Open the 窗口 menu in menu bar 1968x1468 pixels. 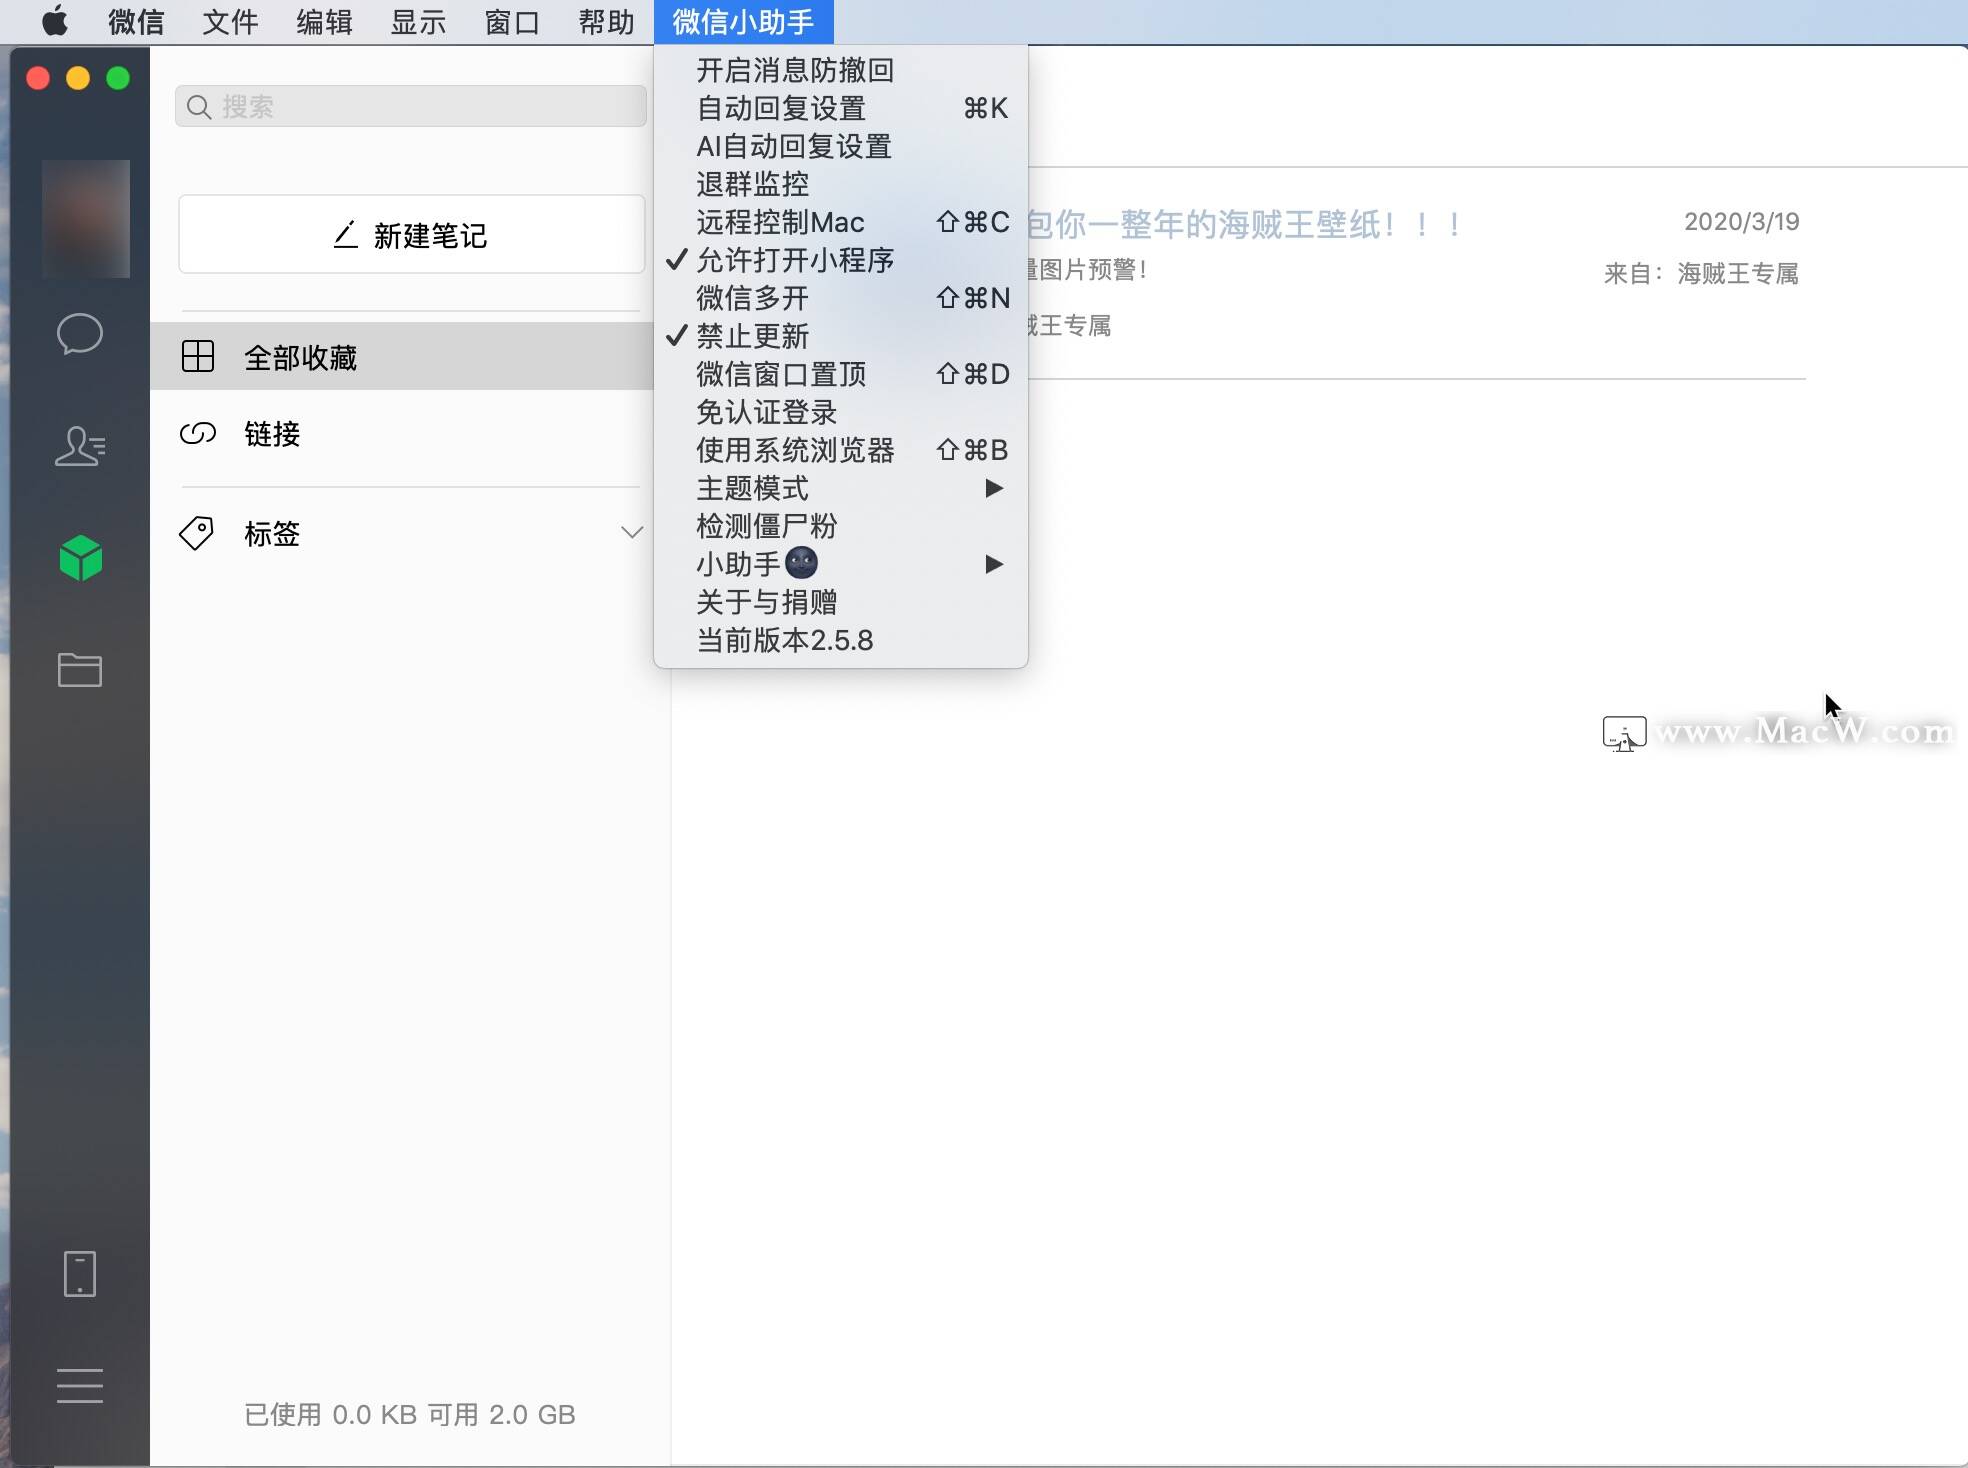coord(512,21)
